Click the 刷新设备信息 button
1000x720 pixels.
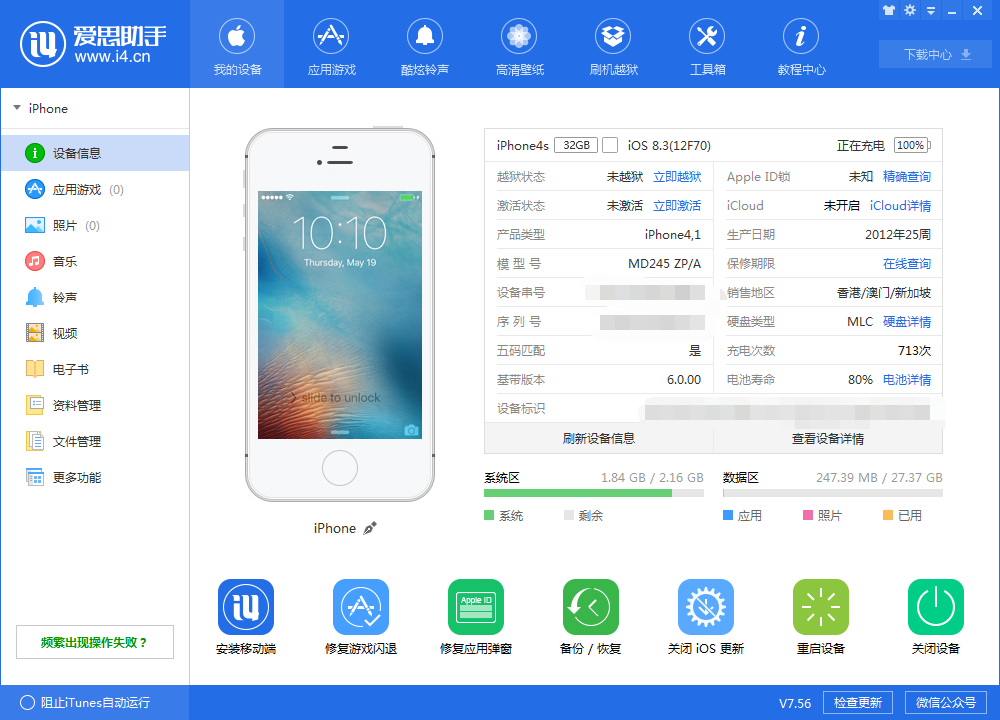(x=599, y=438)
